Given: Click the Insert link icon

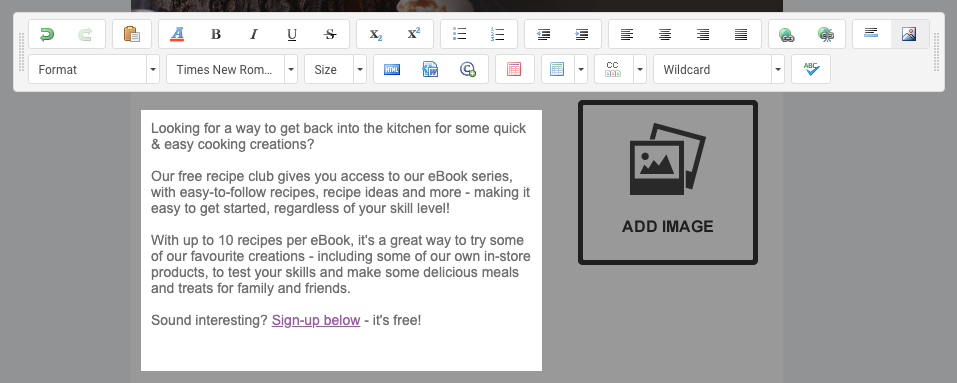Looking at the screenshot, I should [x=787, y=34].
